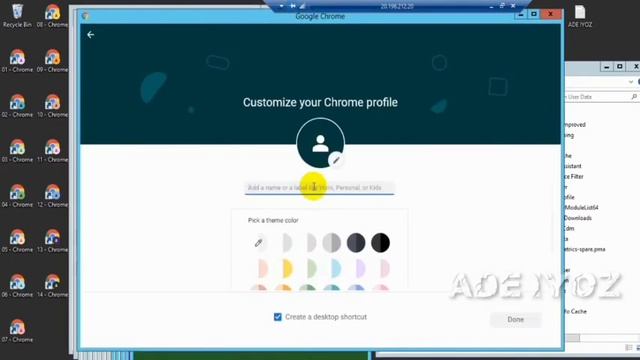This screenshot has width=640, height=360.
Task: Select the 05 - Chrome desktop shortcut
Action: [x=17, y=240]
